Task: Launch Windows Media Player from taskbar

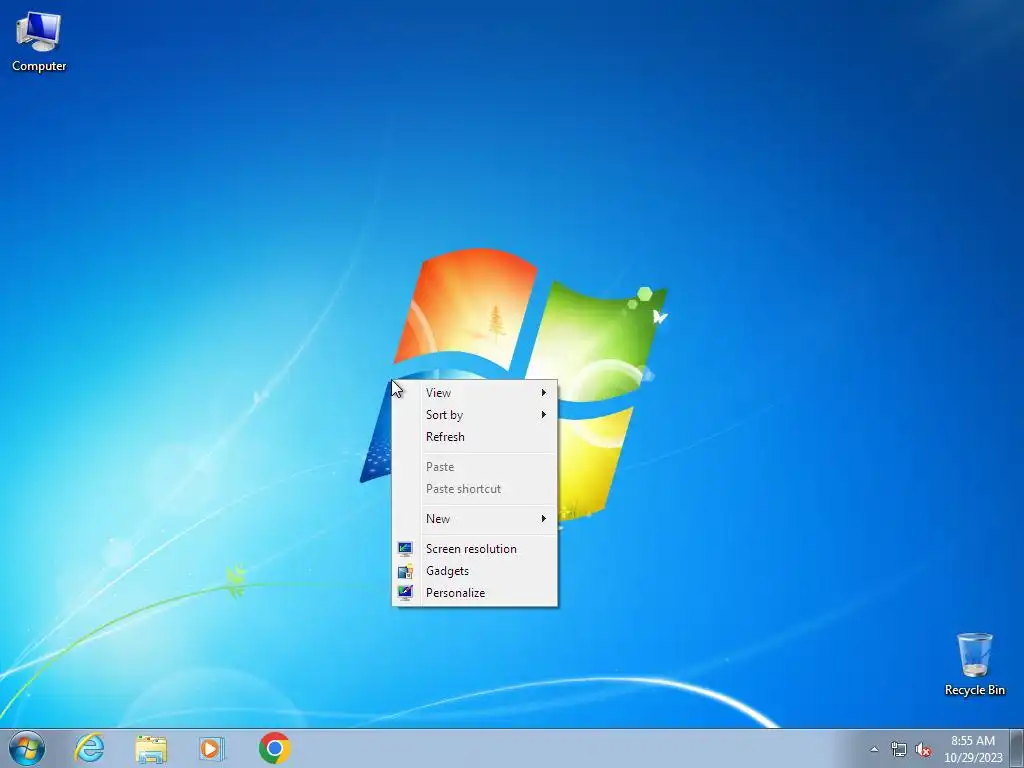Action: pos(211,748)
